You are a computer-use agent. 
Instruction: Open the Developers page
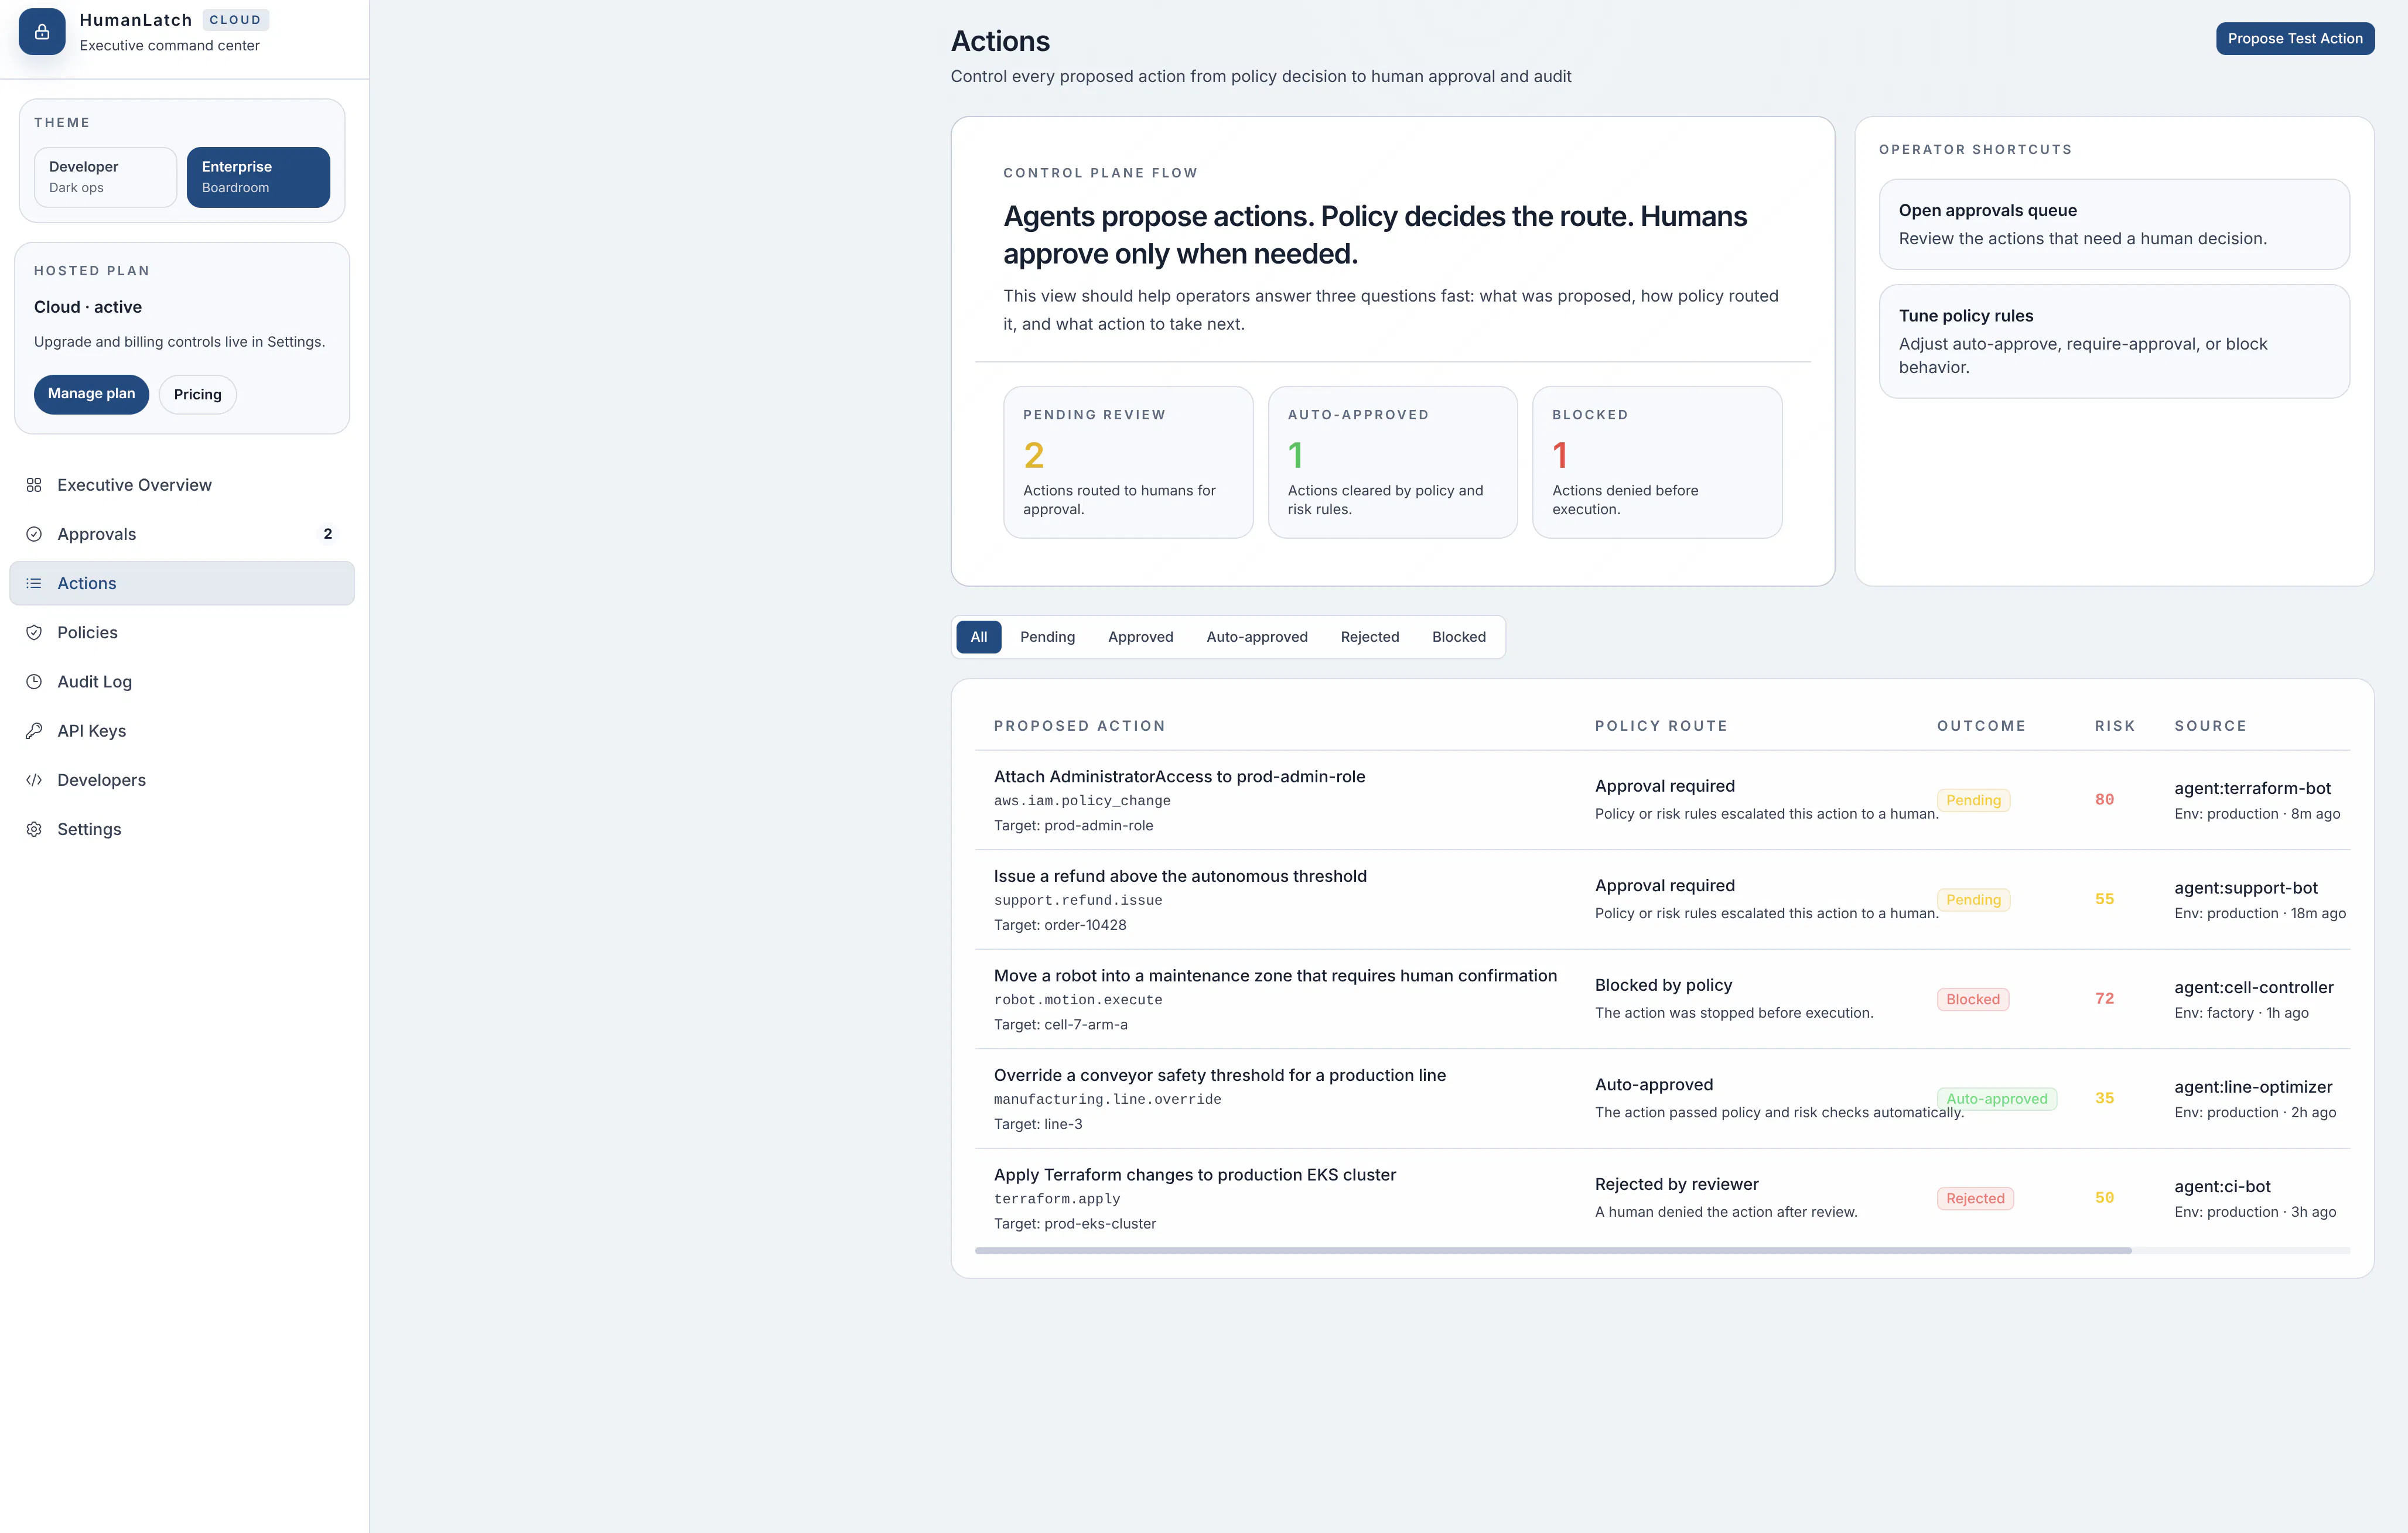182,780
